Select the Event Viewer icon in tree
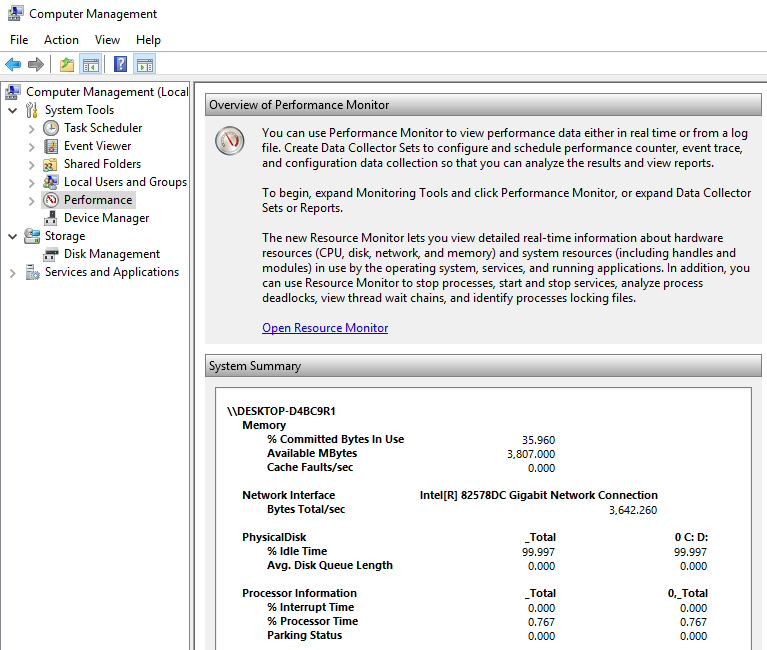The height and width of the screenshot is (650, 767). [x=51, y=146]
